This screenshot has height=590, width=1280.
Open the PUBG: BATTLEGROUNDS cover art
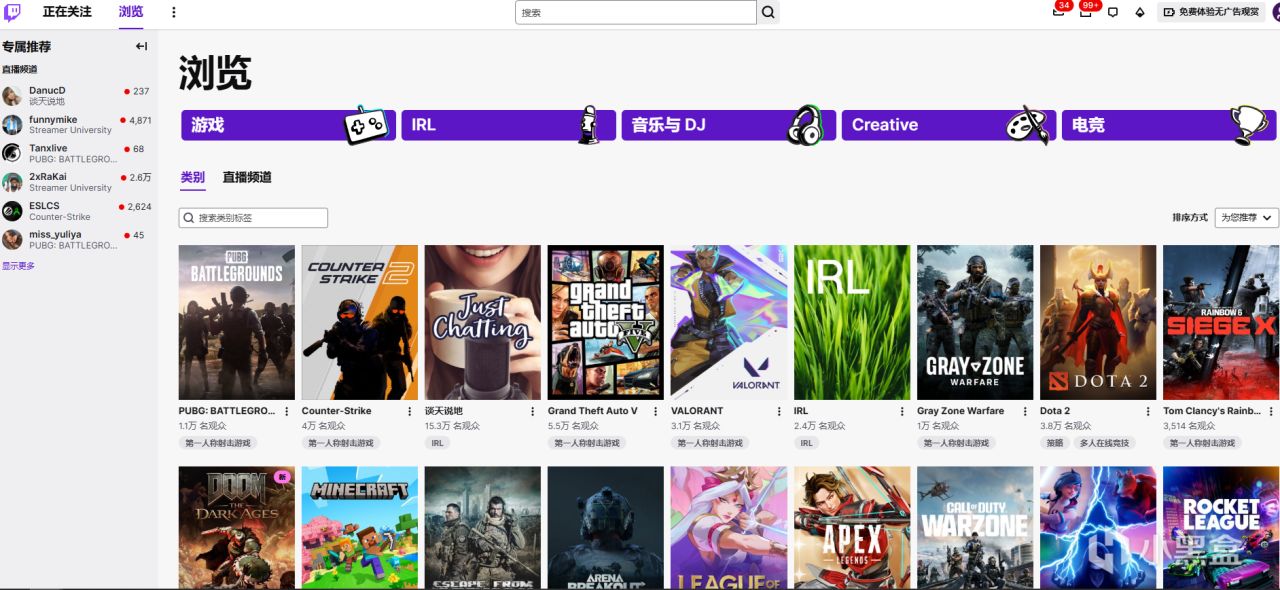pos(237,322)
